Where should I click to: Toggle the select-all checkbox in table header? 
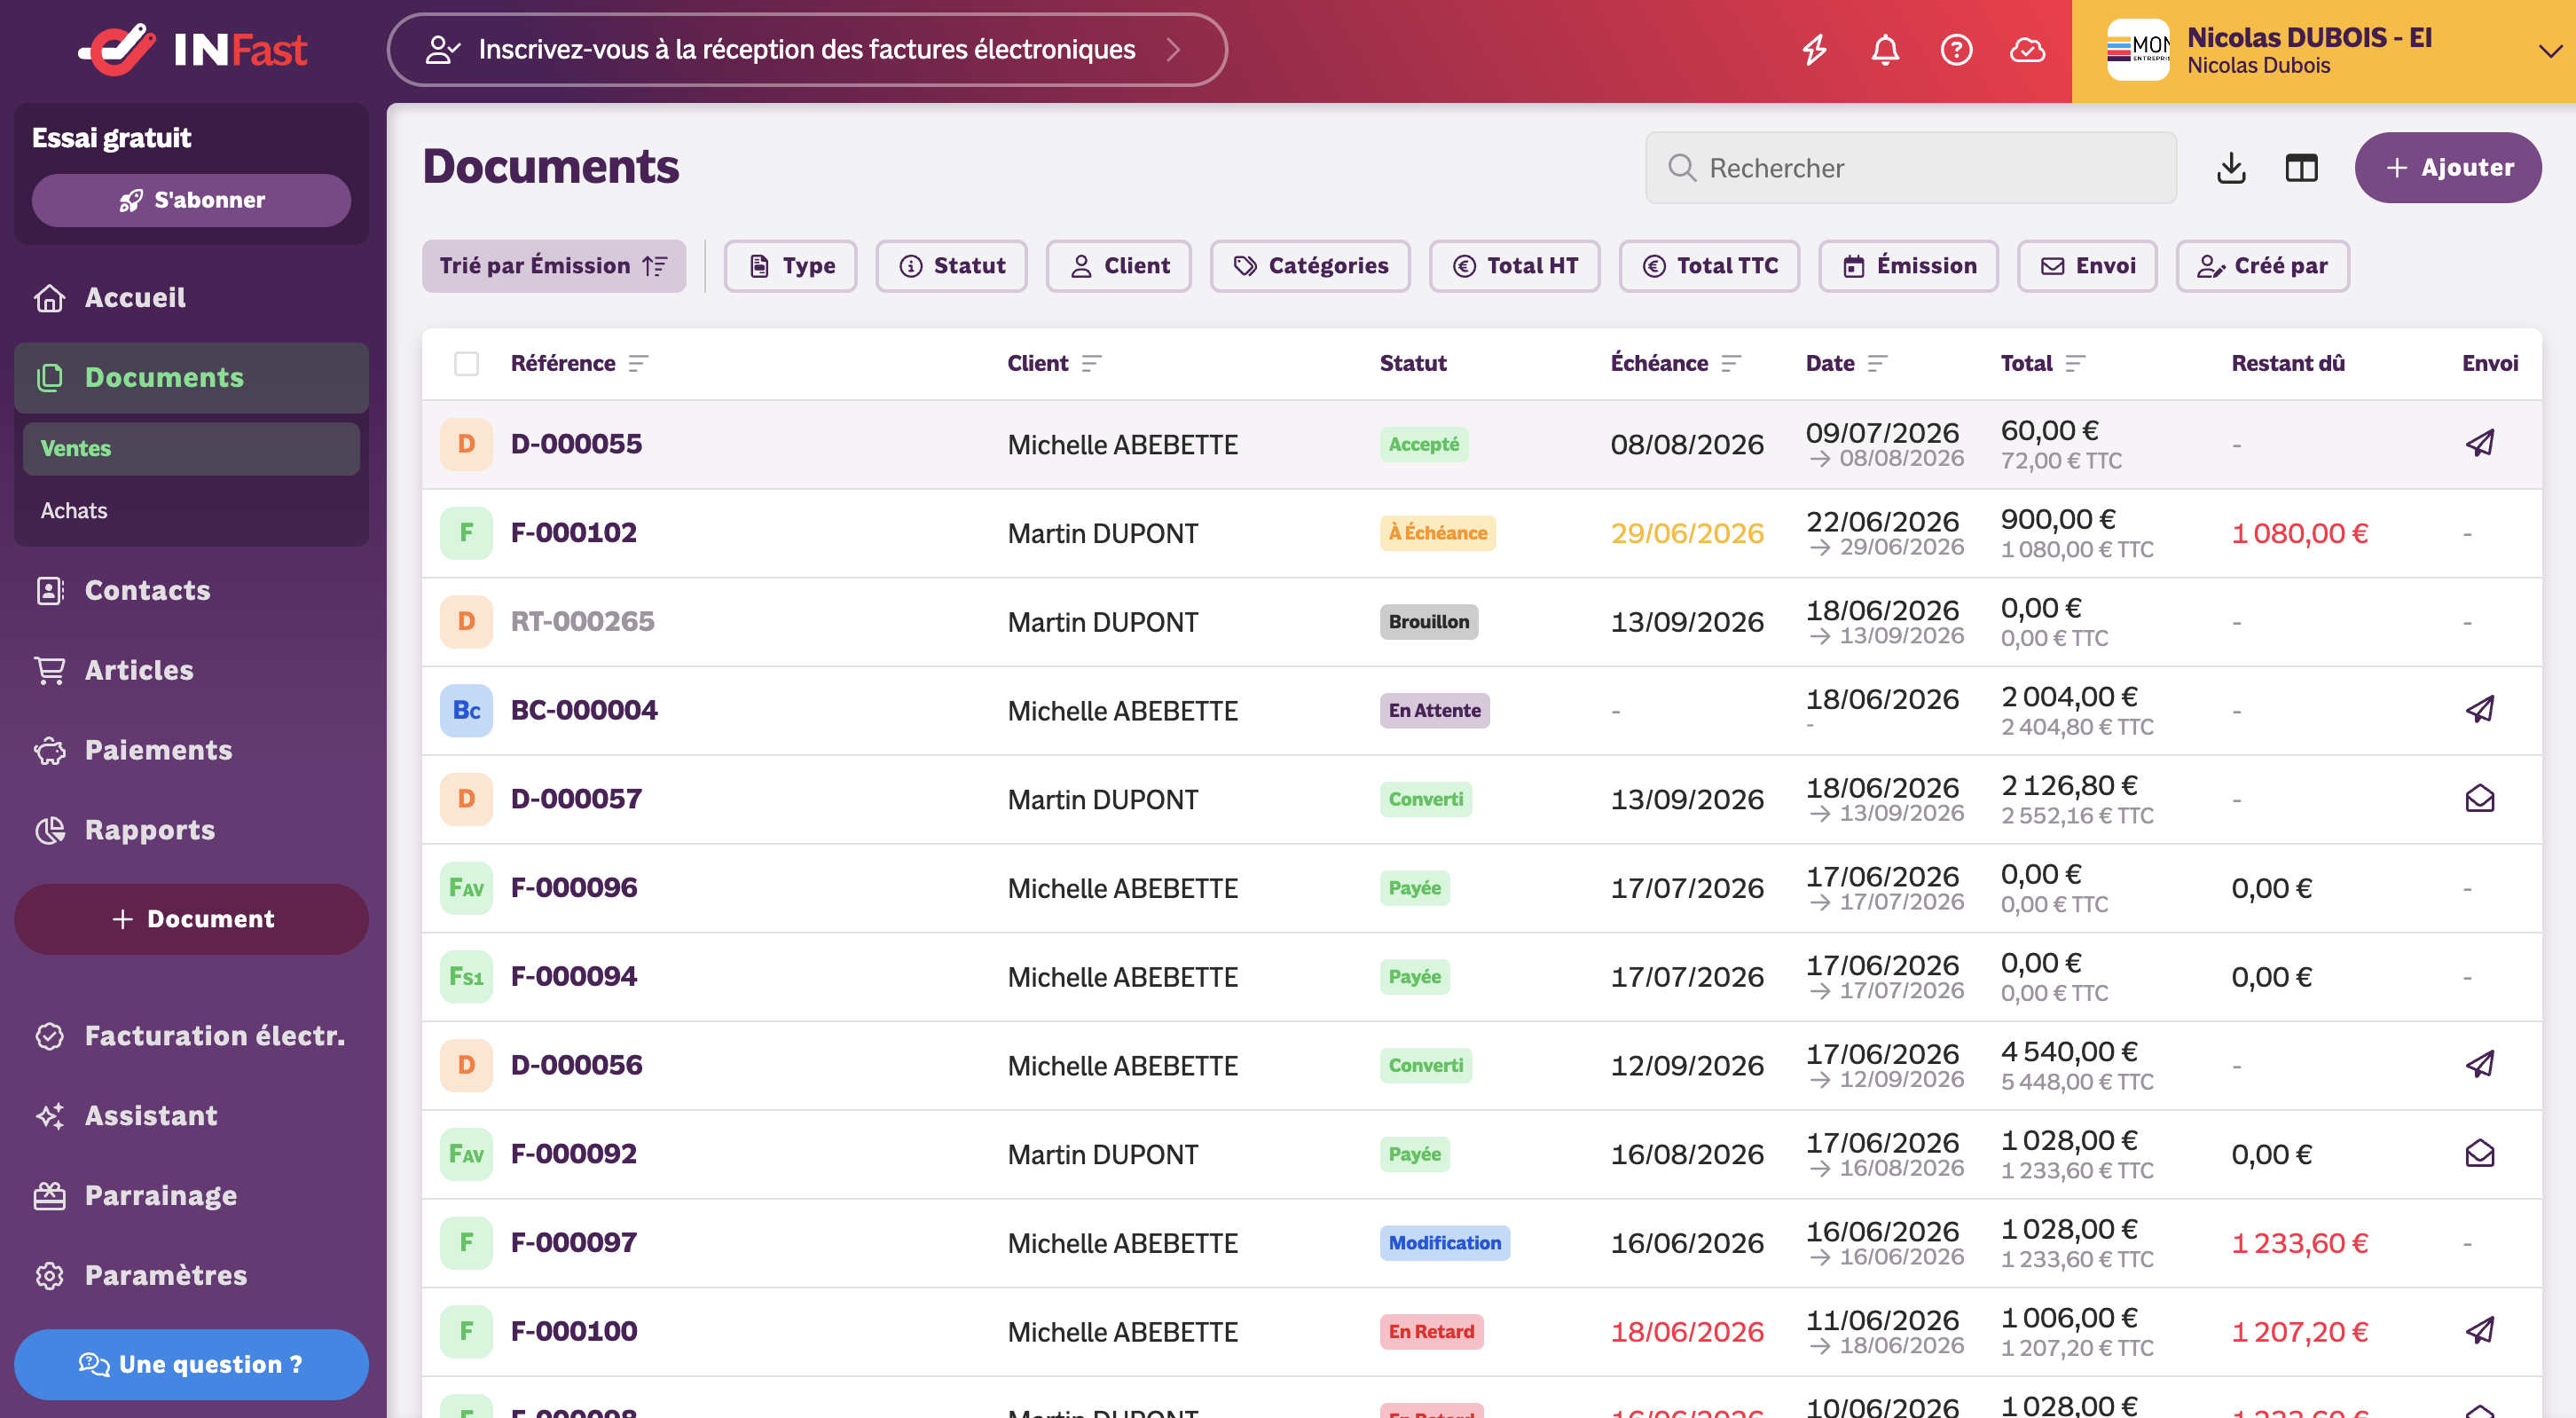point(466,363)
